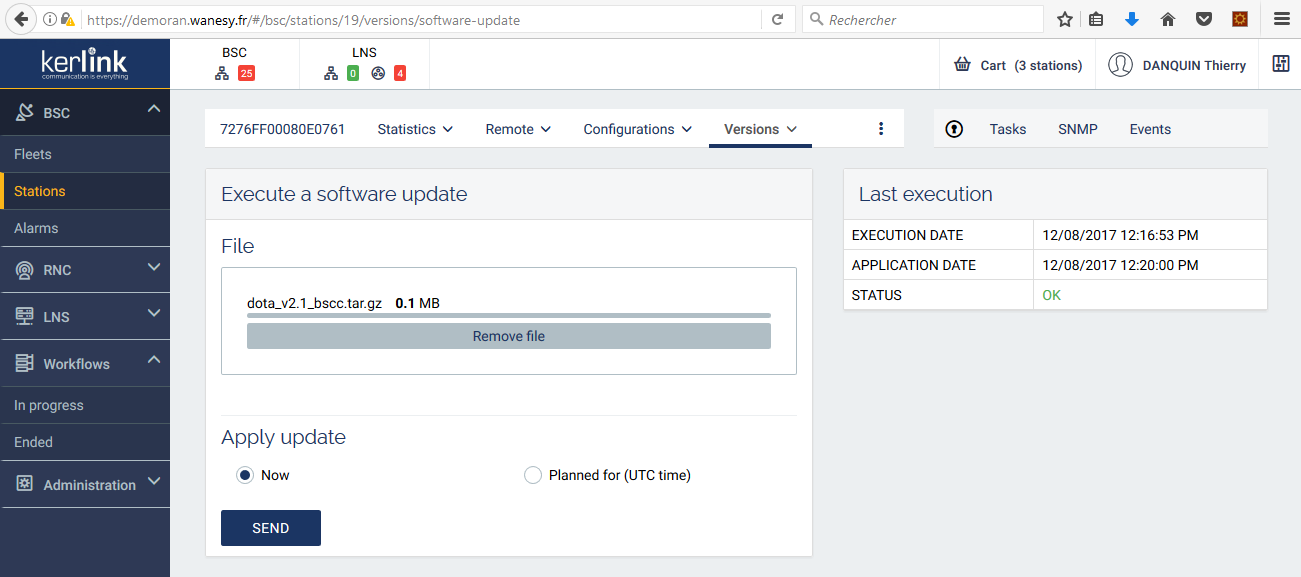Expand the RNC sidebar section
1301x577 pixels.
(x=85, y=270)
